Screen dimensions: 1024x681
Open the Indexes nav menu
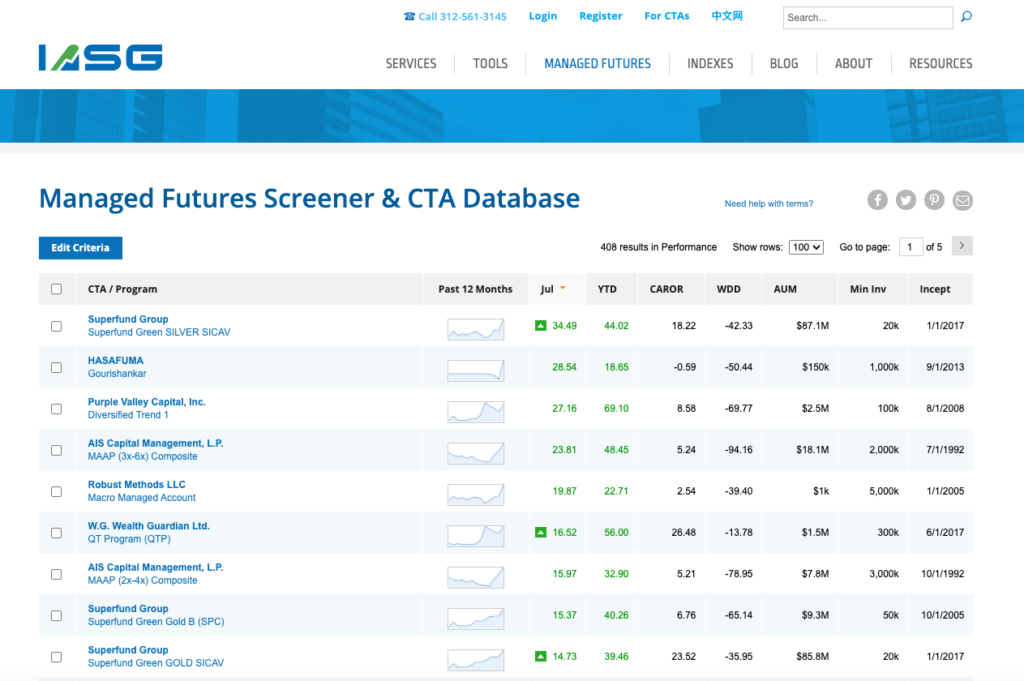coord(710,63)
